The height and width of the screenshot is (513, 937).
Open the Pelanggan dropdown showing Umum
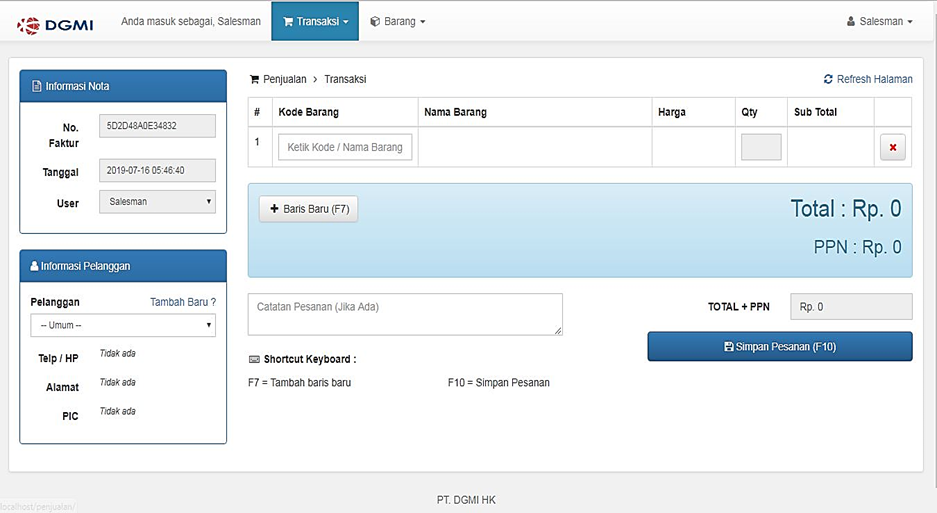click(x=123, y=325)
